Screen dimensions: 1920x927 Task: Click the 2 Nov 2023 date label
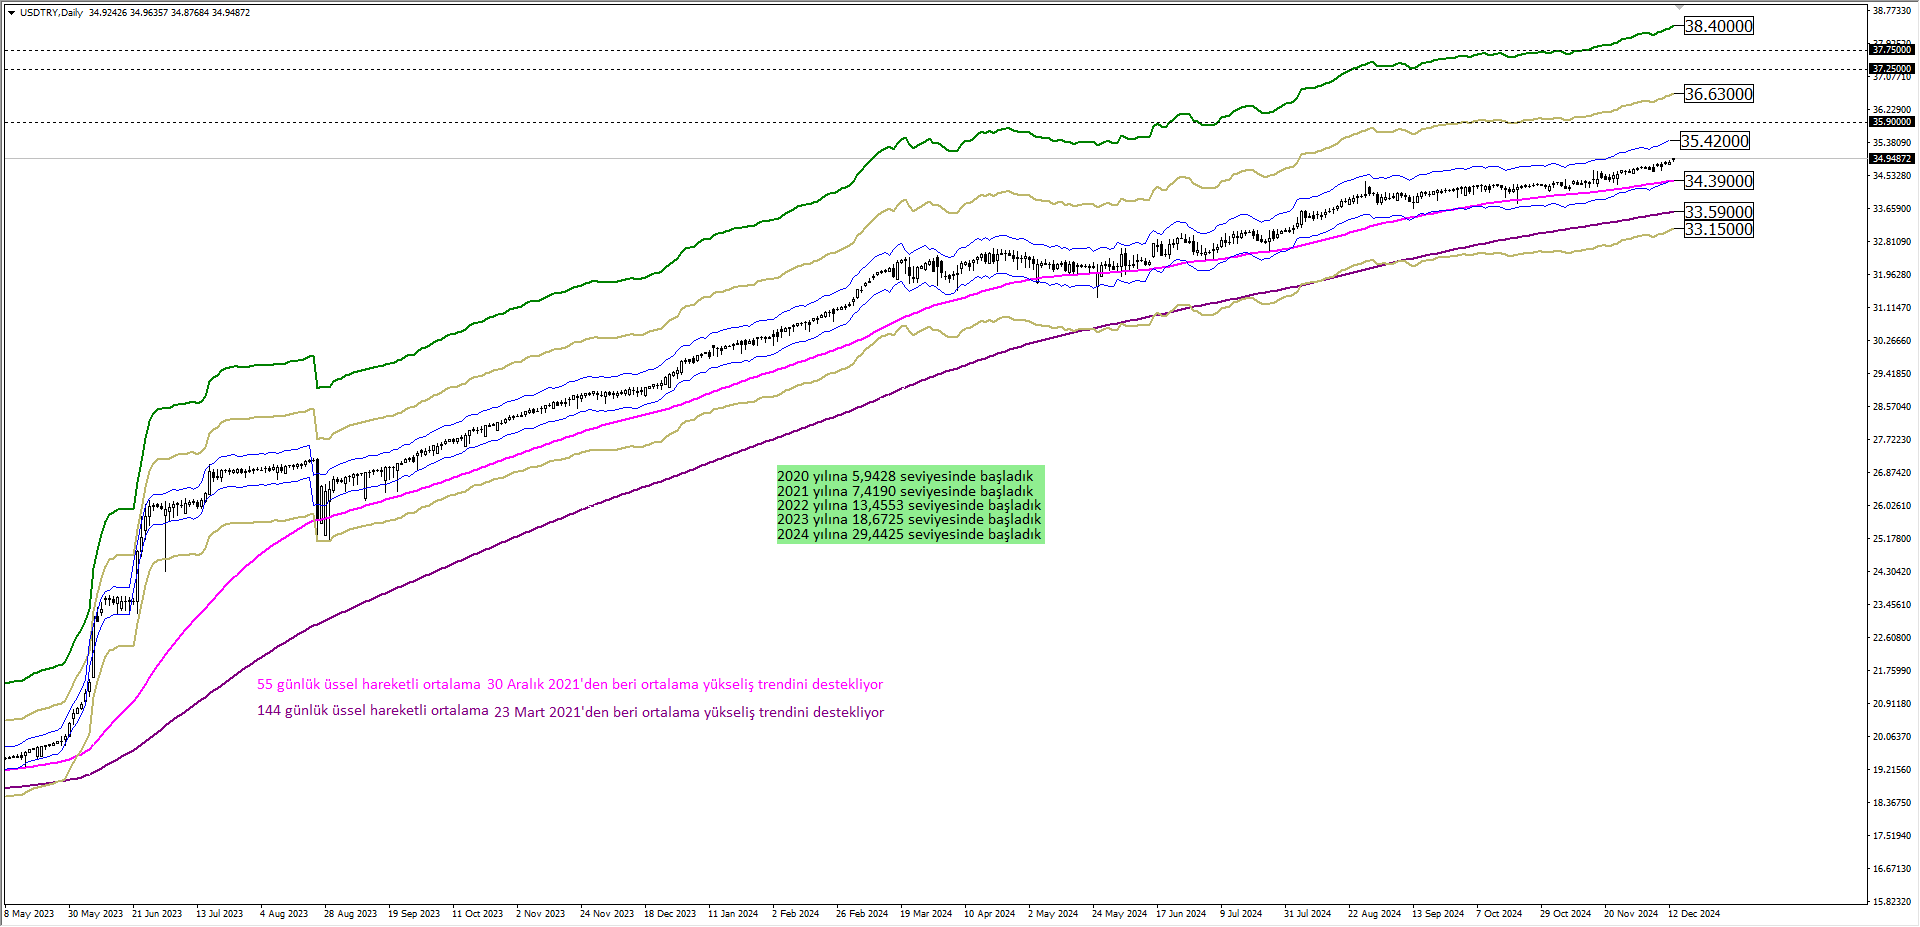coord(541,914)
